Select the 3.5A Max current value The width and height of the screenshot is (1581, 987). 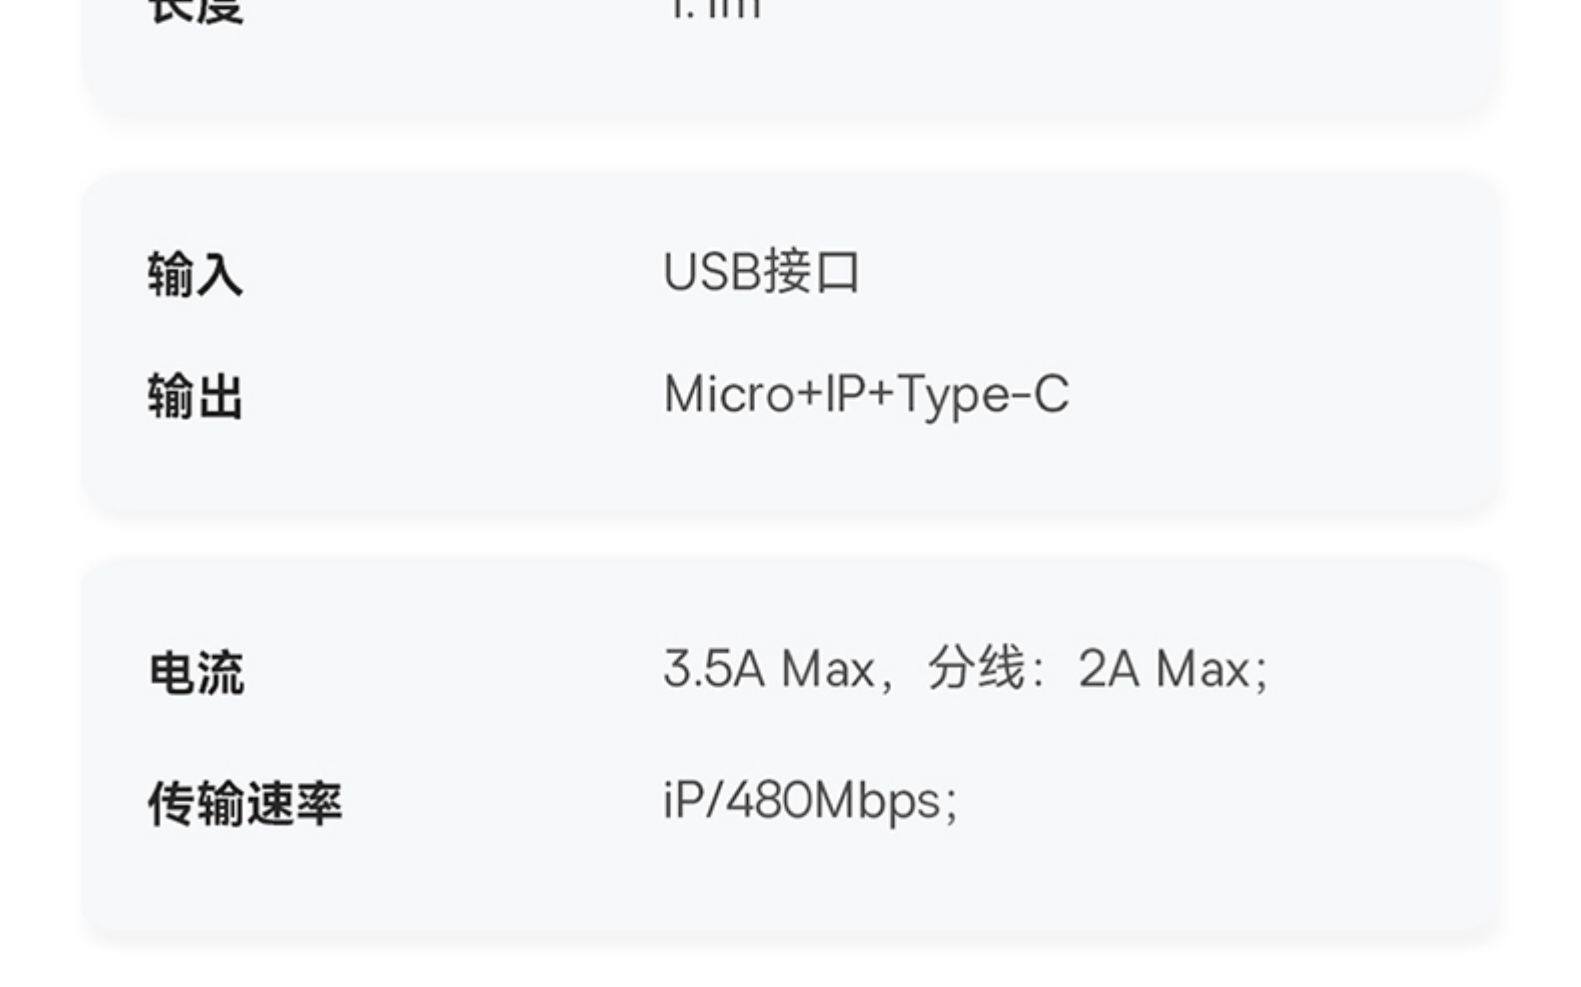[x=769, y=669]
